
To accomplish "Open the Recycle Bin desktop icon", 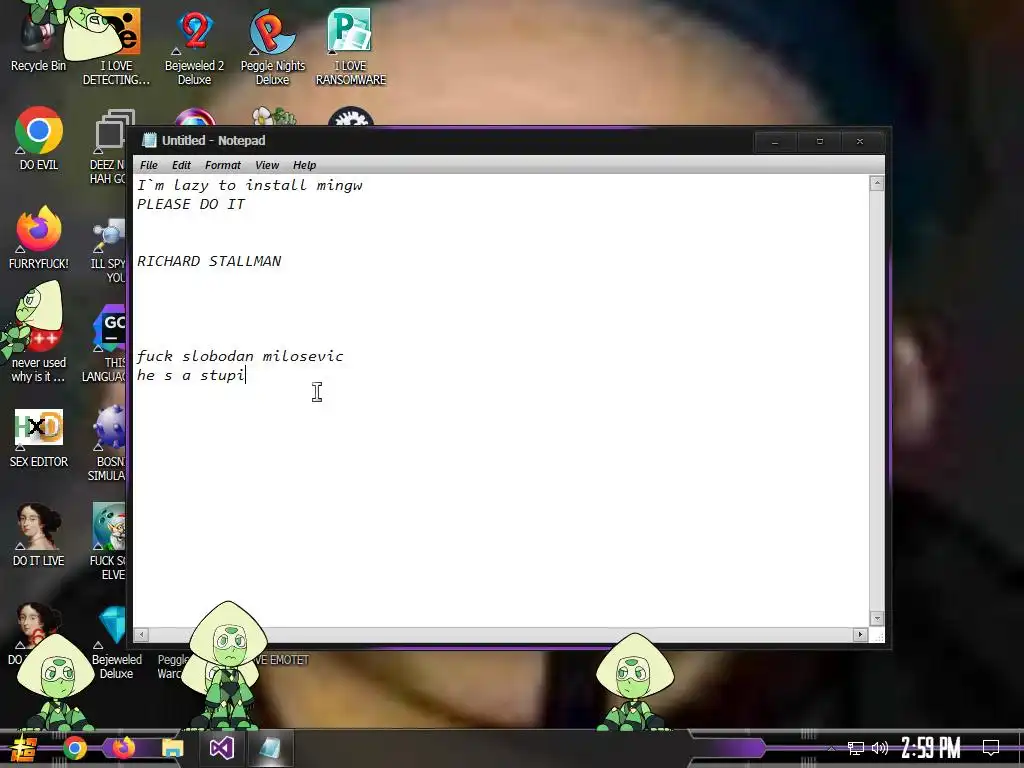I will tap(38, 39).
